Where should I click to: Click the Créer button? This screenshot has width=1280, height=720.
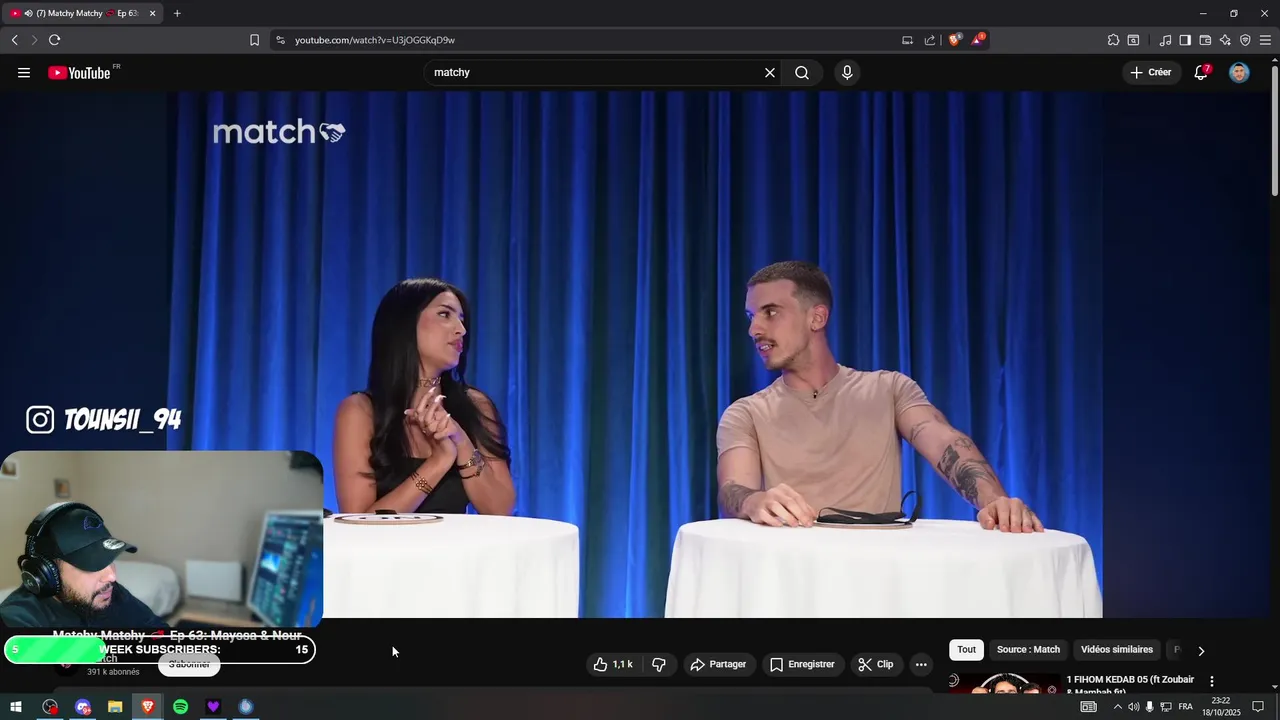[1151, 72]
